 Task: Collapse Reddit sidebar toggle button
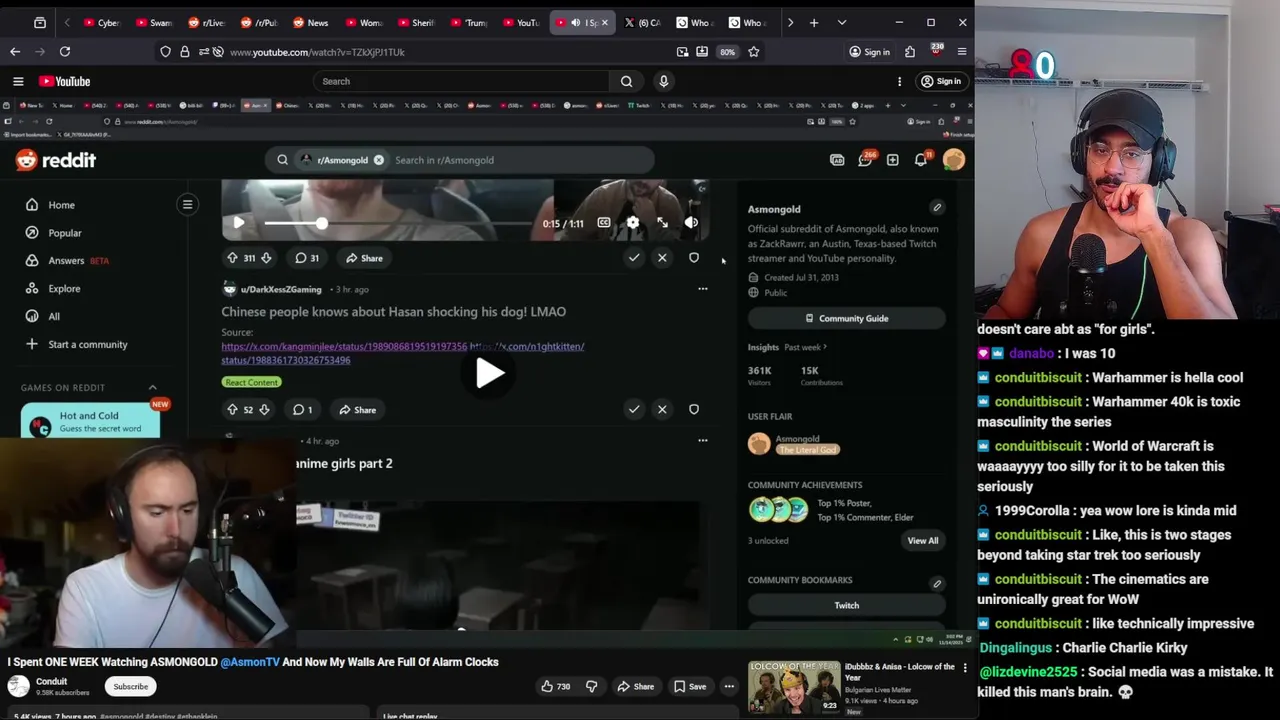coord(187,205)
